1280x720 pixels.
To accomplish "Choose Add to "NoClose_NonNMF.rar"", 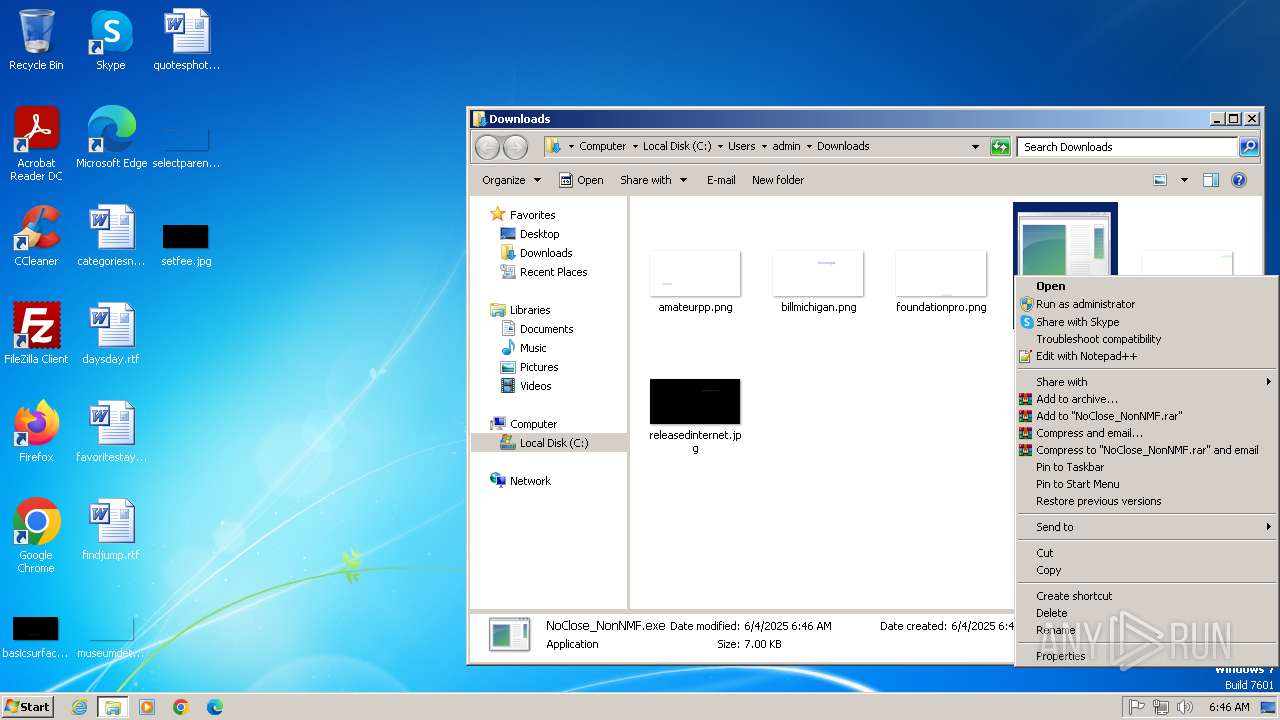I will (x=1146, y=416).
